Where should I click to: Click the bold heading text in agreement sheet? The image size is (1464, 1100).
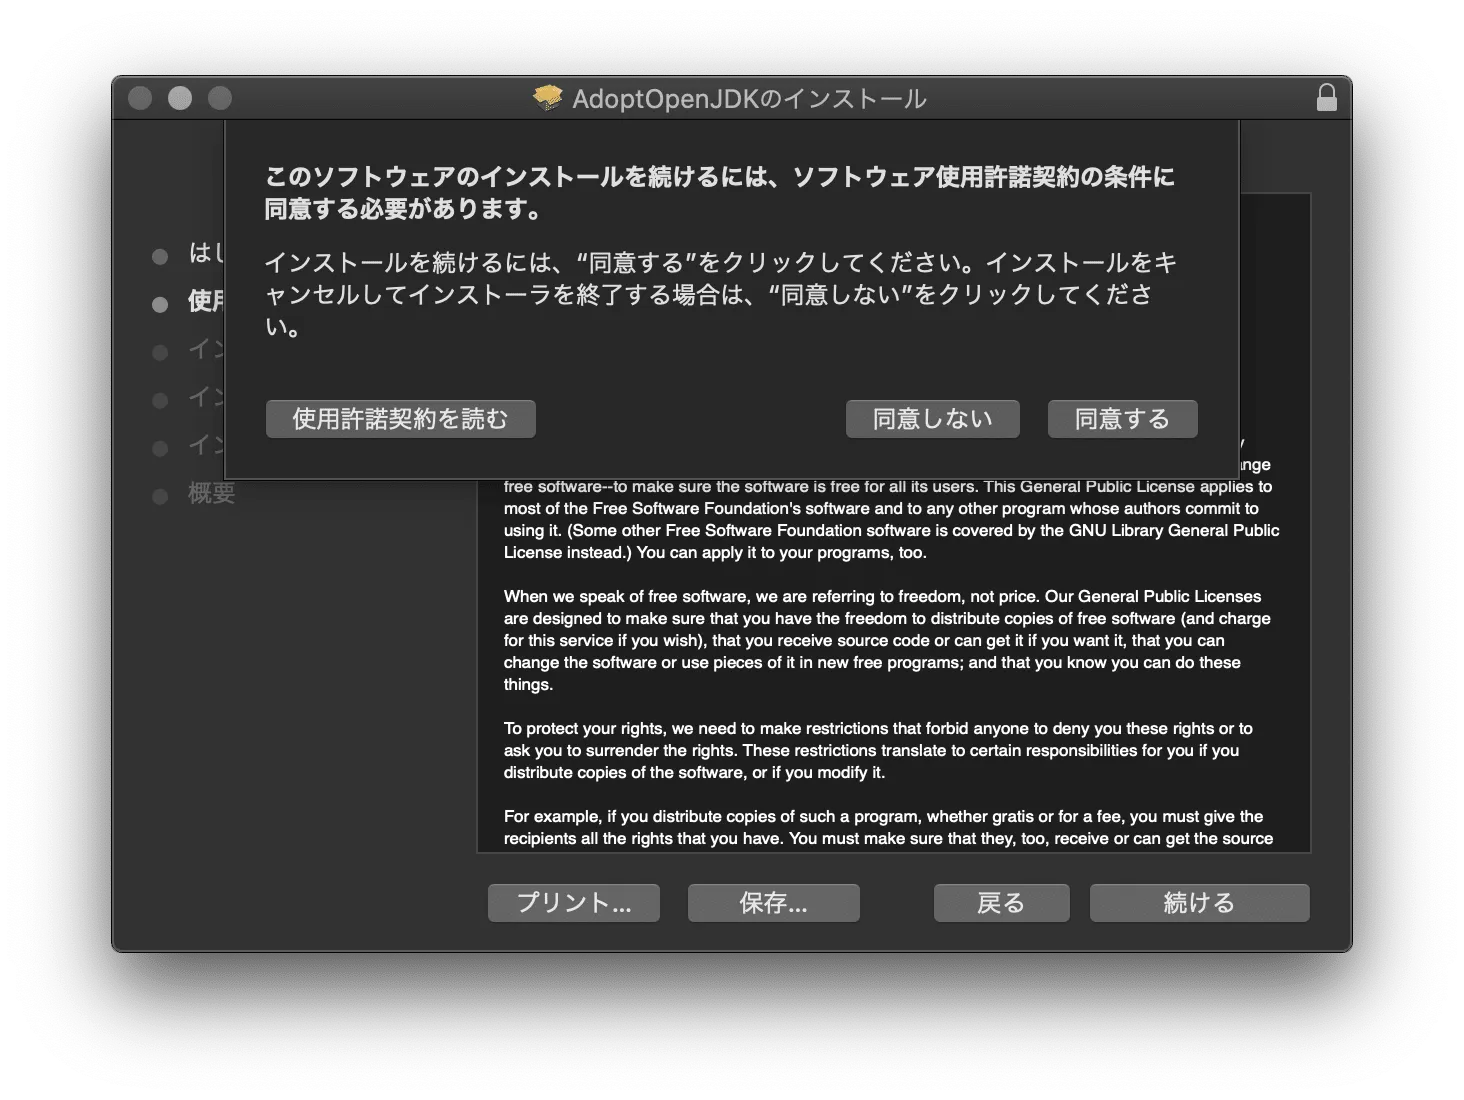tap(719, 192)
